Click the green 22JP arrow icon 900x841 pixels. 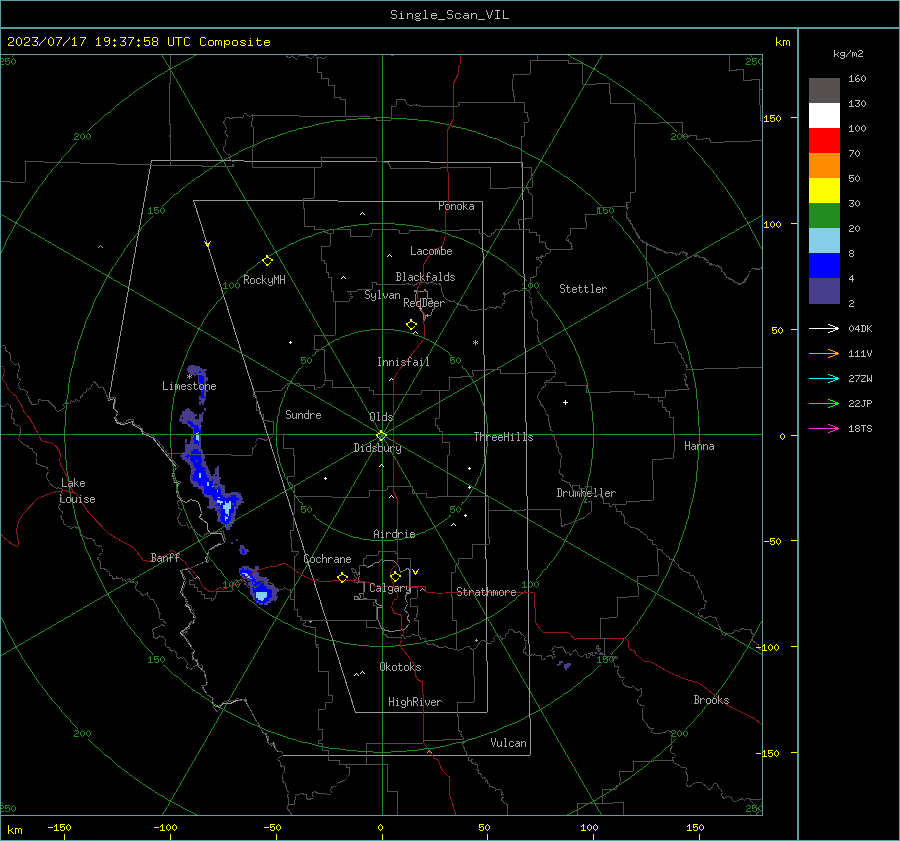[x=824, y=404]
